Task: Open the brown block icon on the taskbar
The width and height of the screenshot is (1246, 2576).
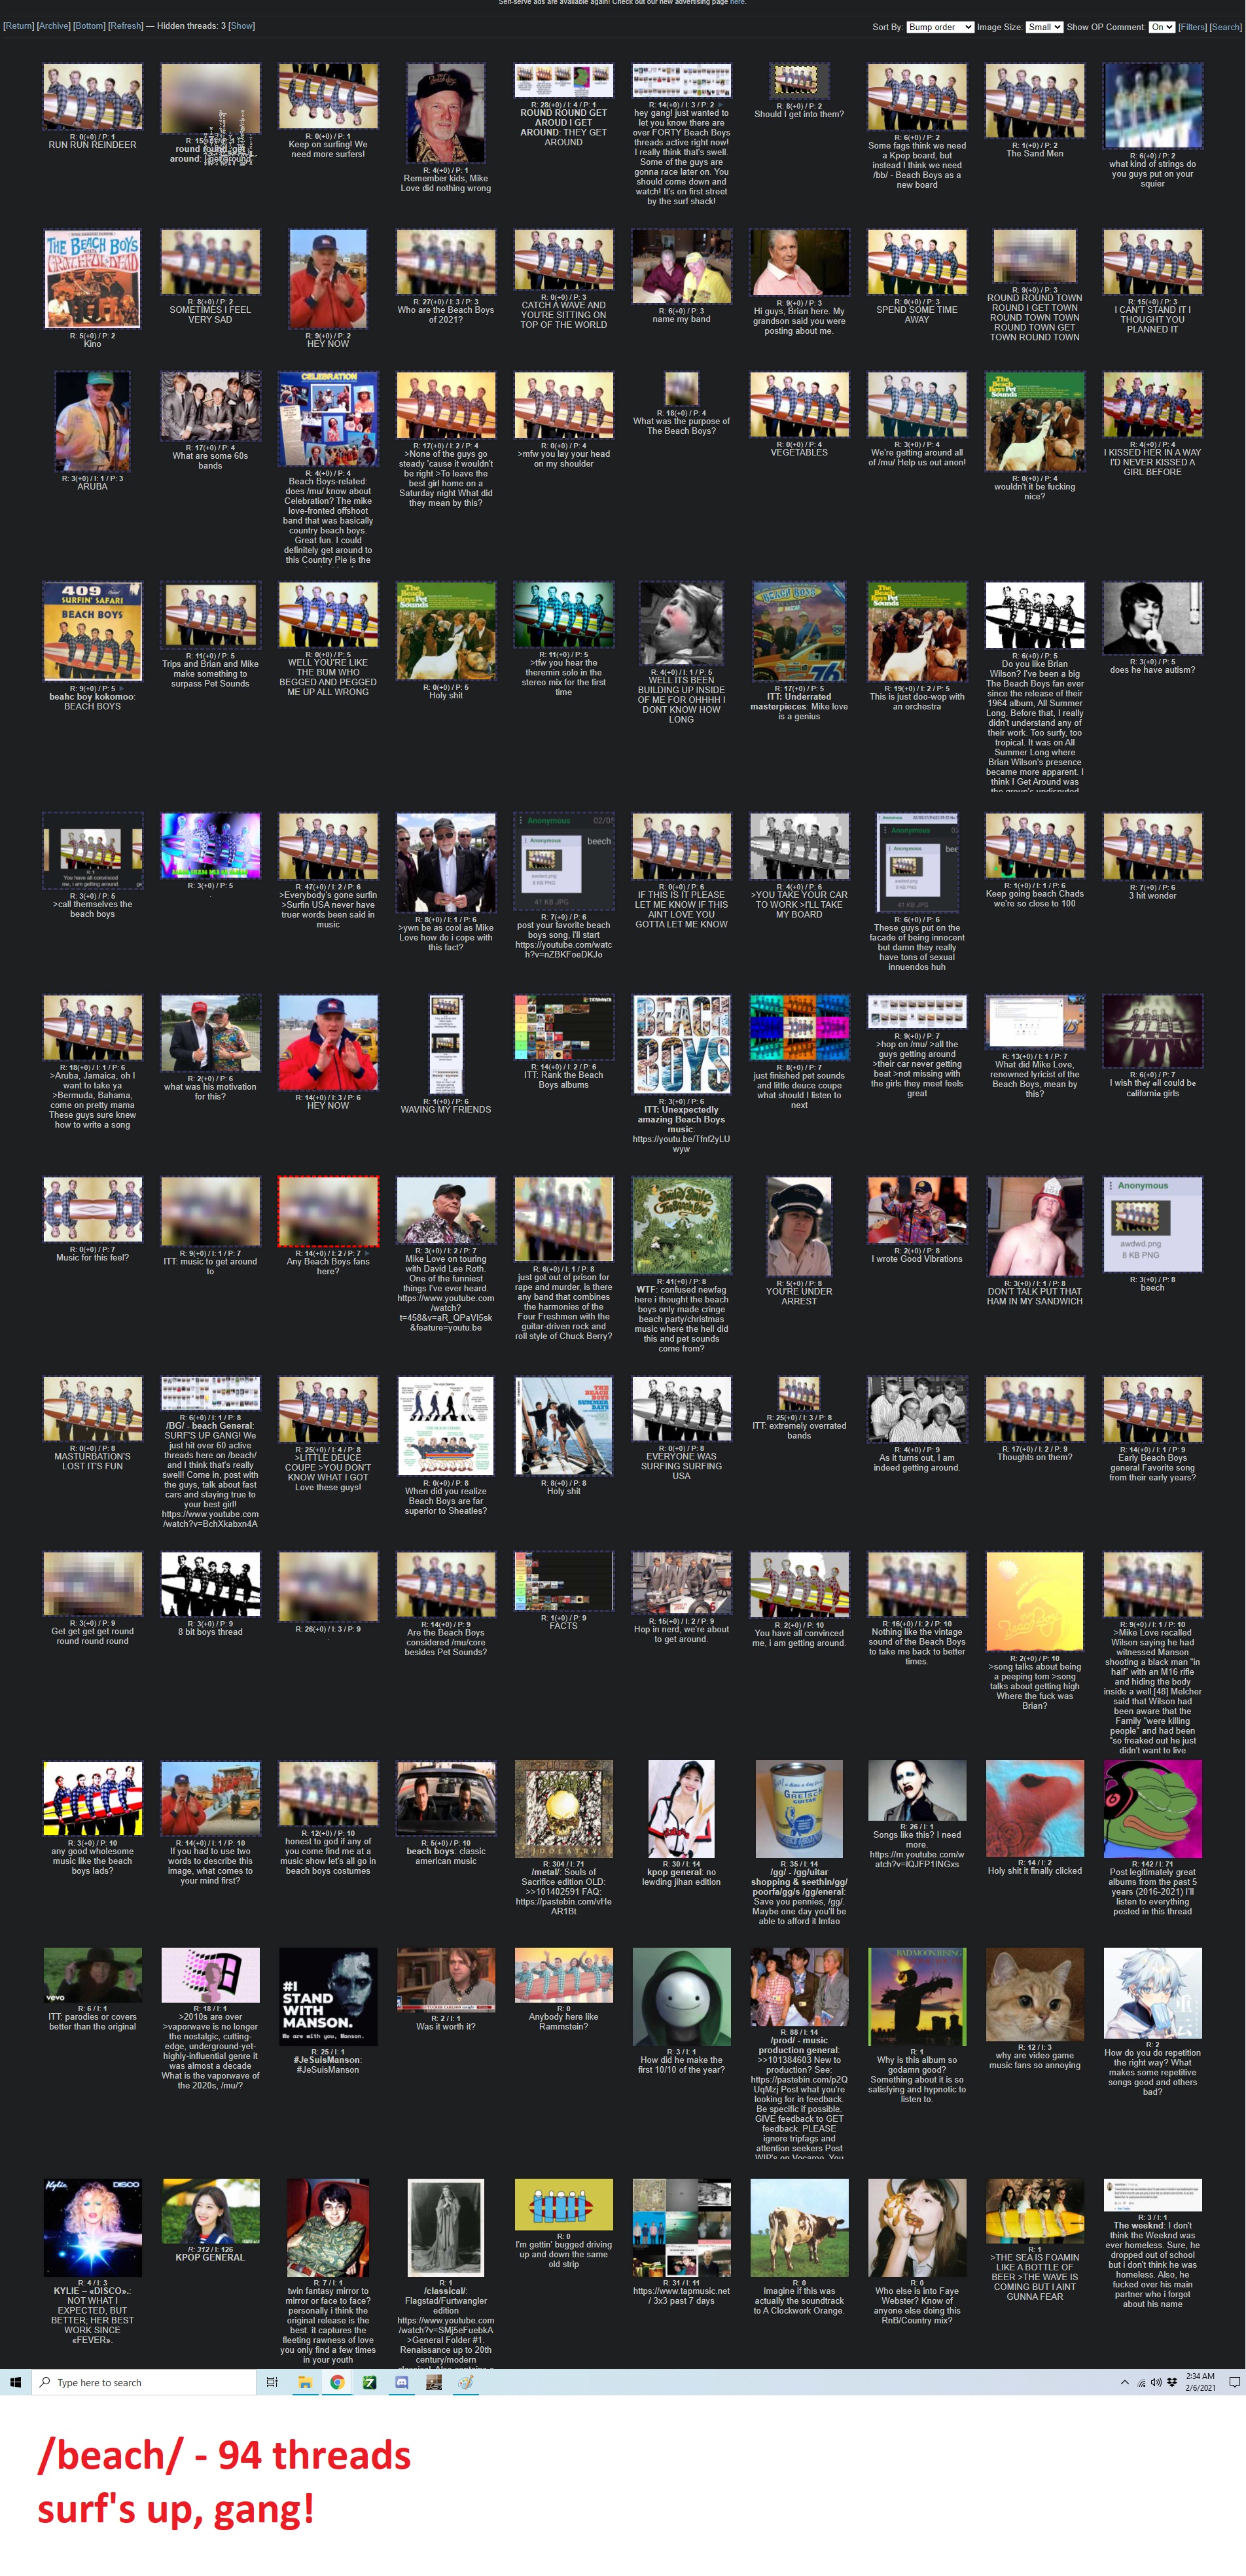Action: point(433,2382)
